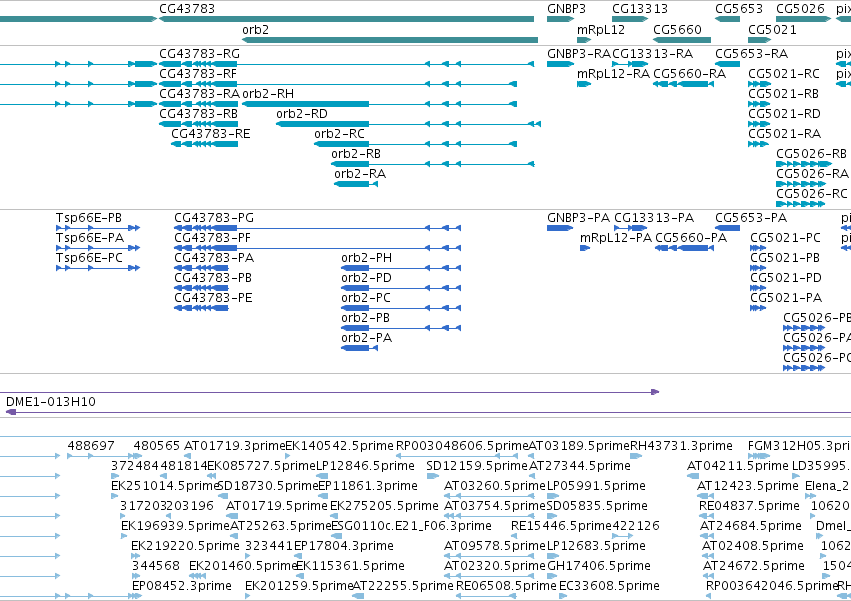Open transcript CG43783-RE
The image size is (851, 601).
point(204,144)
